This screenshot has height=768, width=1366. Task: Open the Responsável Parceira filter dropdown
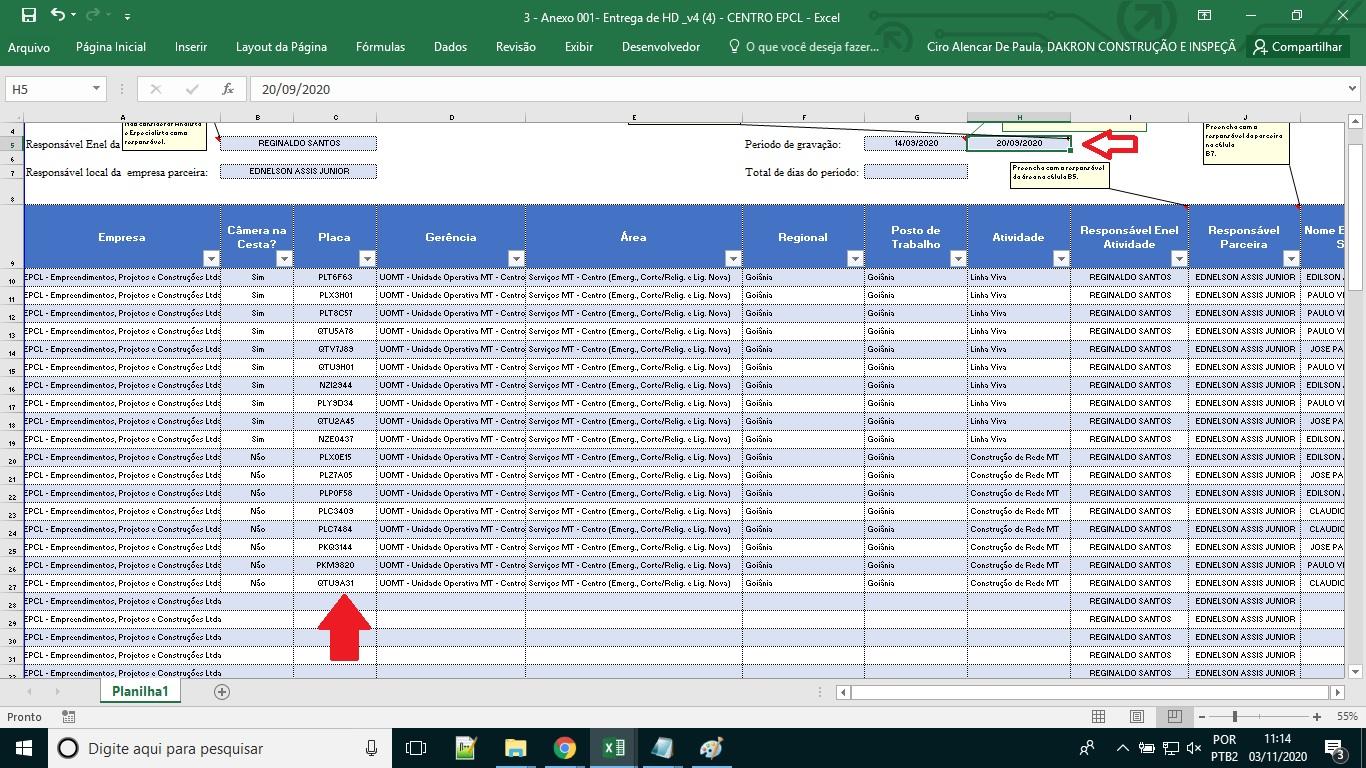click(1291, 259)
